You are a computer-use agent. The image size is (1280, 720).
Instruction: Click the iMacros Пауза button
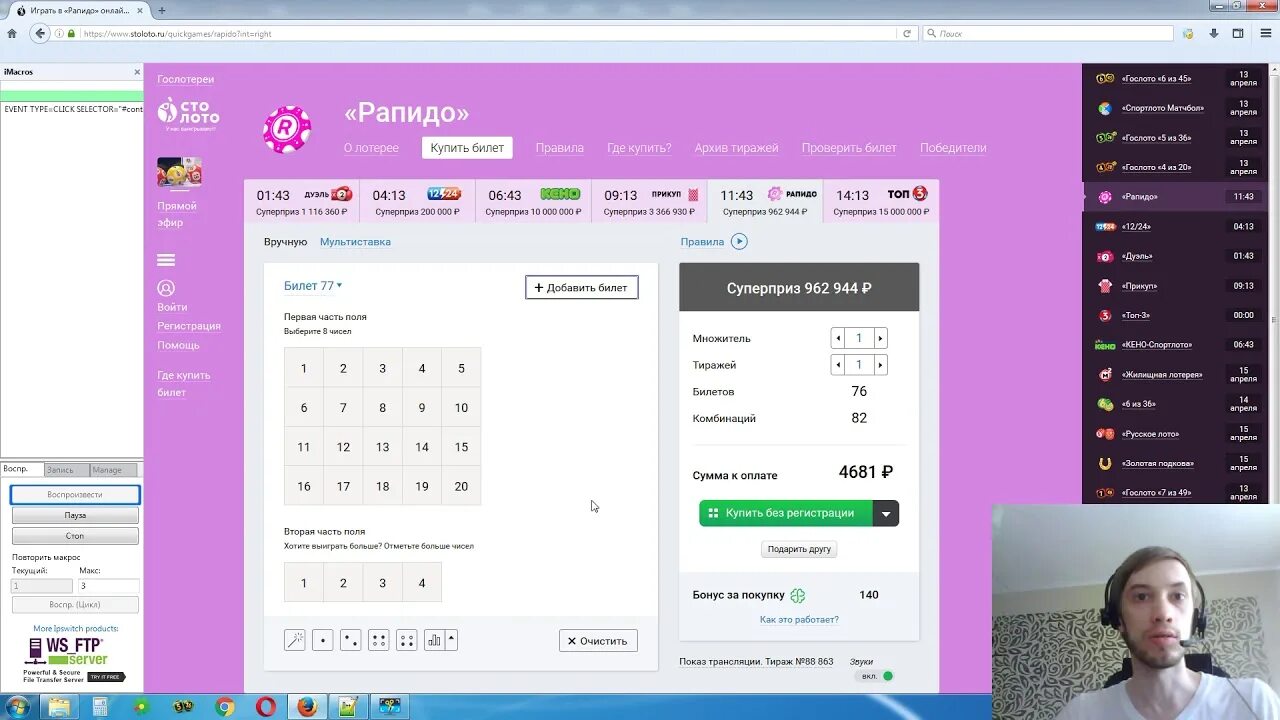tap(75, 516)
